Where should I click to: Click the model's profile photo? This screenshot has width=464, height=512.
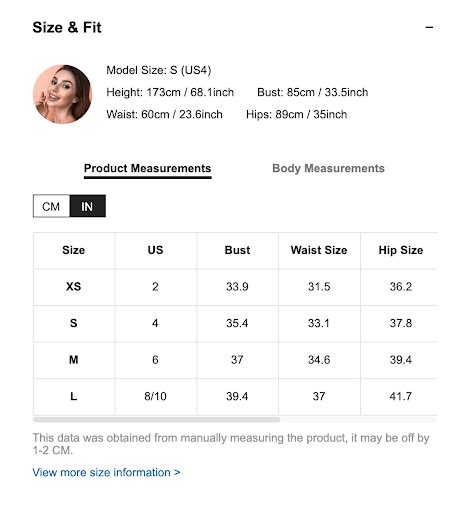(62, 94)
